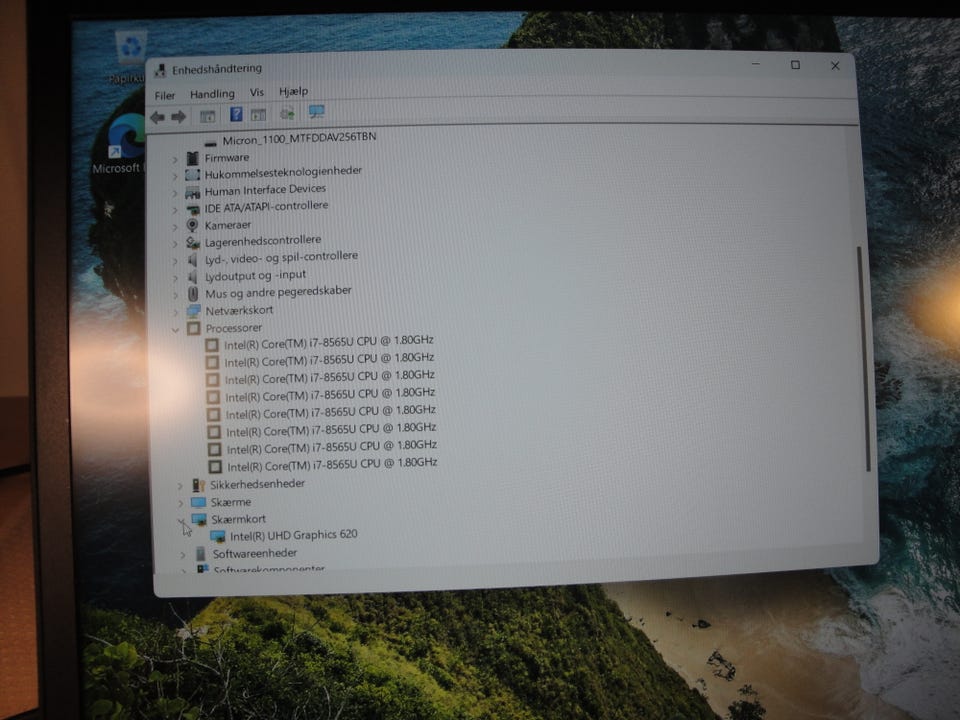This screenshot has width=960, height=720.
Task: Click the Back arrow toolbar icon
Action: [157, 118]
